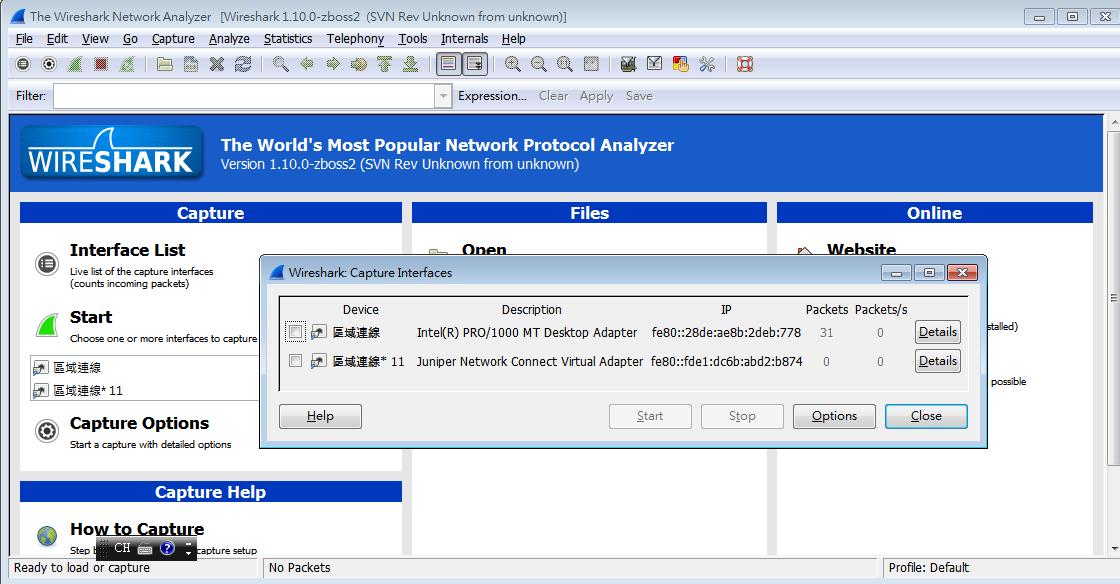Open the Analyze menu
The width and height of the screenshot is (1120, 584).
click(229, 39)
